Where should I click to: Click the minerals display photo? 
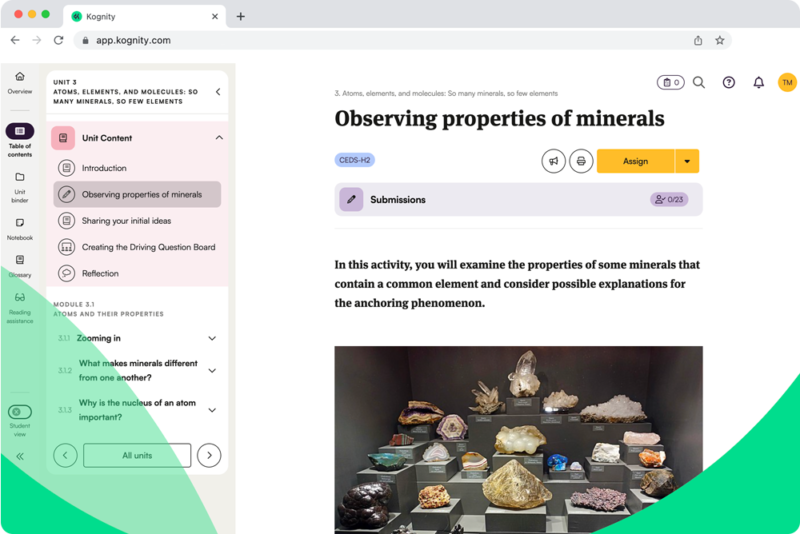point(518,440)
